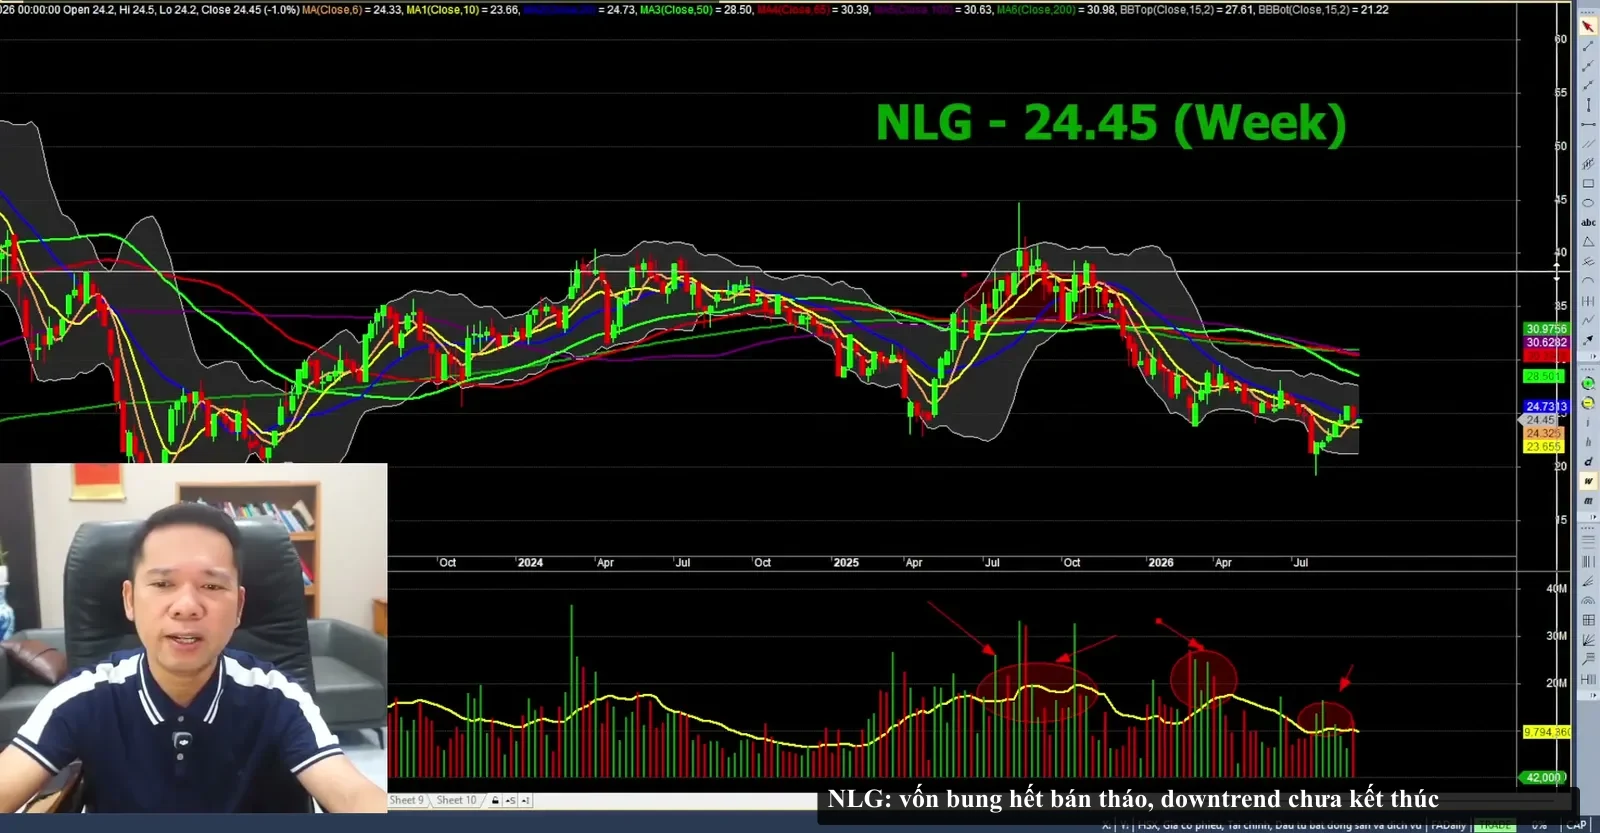Select the arrow pointer tool
This screenshot has width=1600, height=833.
pyautogui.click(x=1588, y=27)
